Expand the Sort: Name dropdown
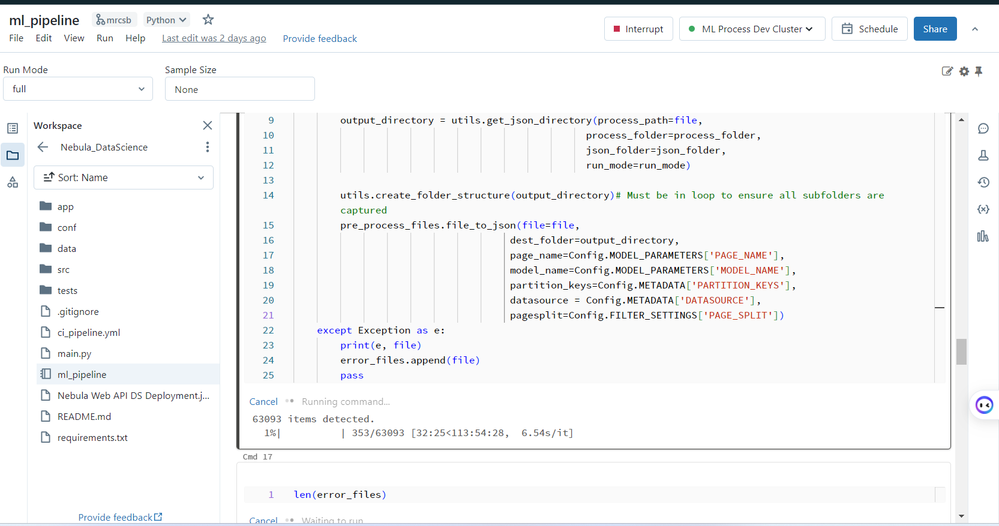This screenshot has width=999, height=526. pos(124,178)
